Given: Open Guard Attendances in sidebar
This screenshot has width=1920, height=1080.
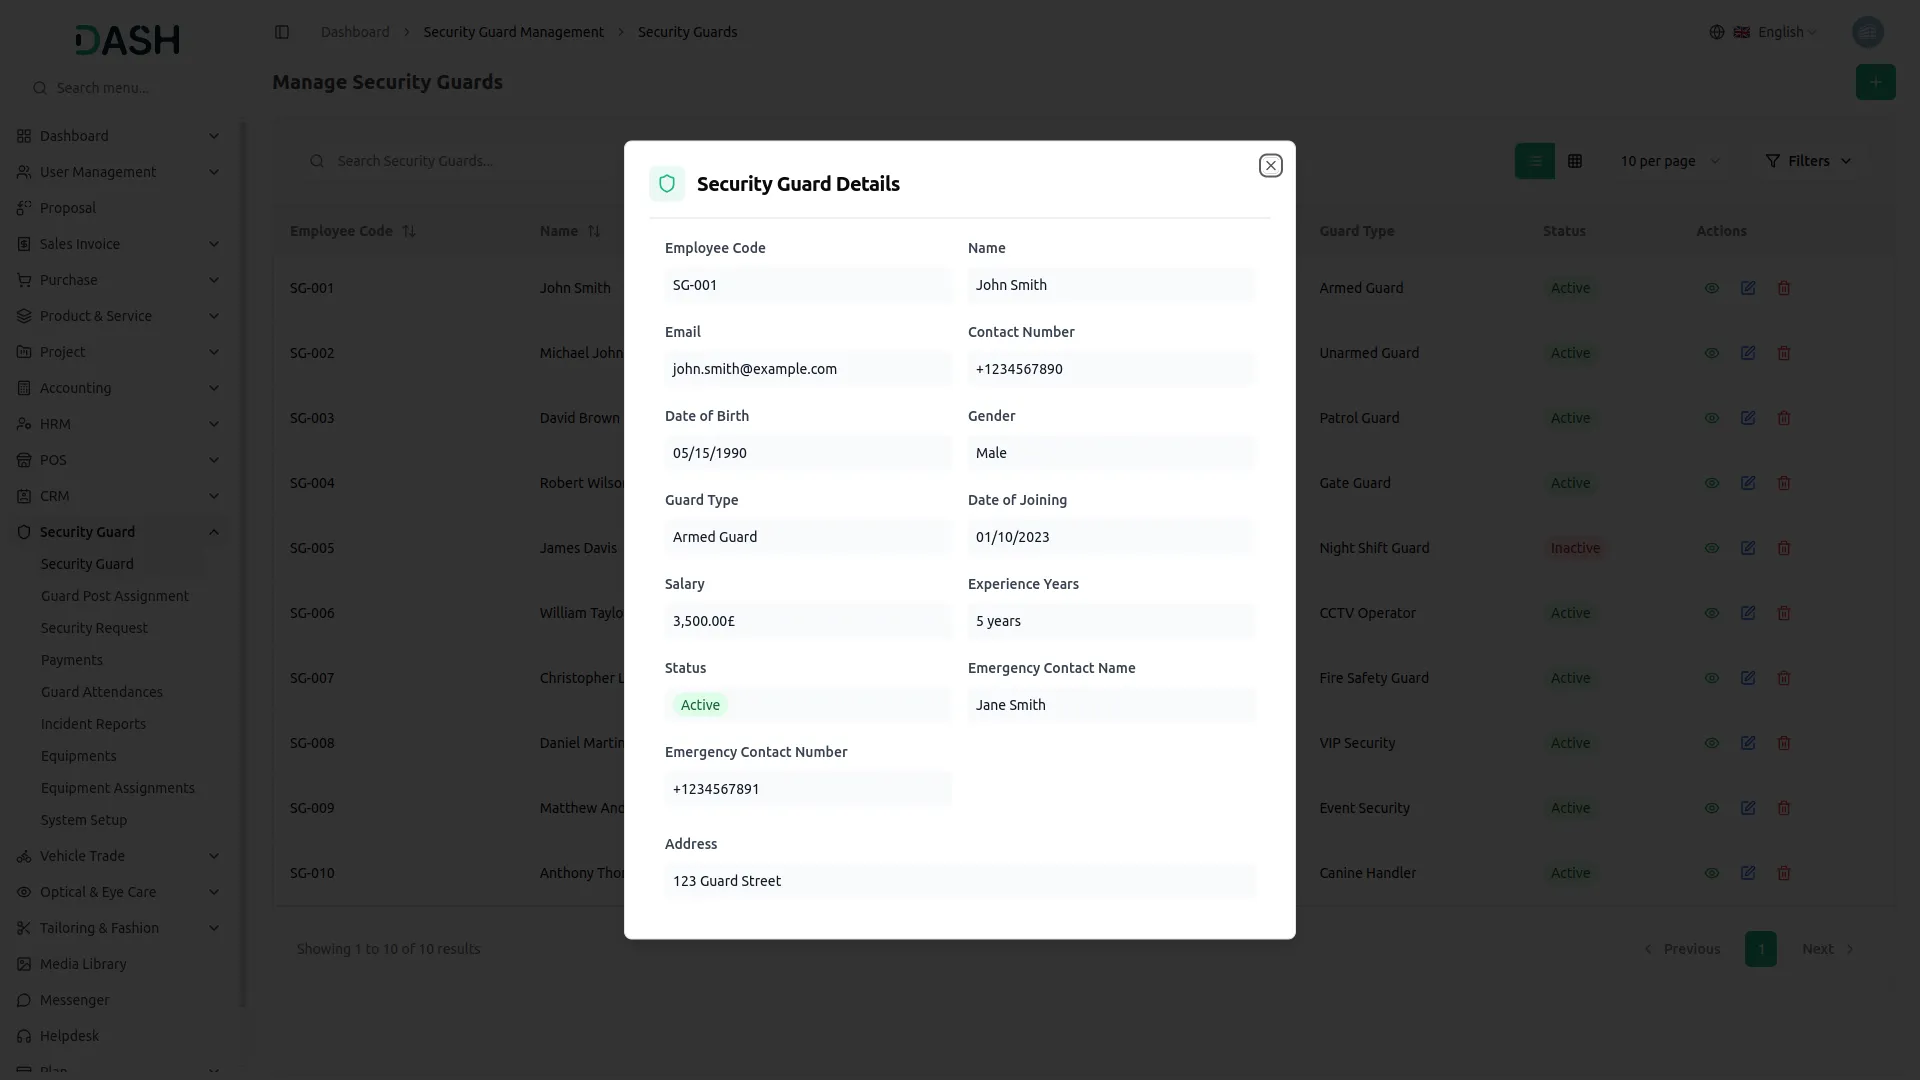Looking at the screenshot, I should pyautogui.click(x=102, y=692).
